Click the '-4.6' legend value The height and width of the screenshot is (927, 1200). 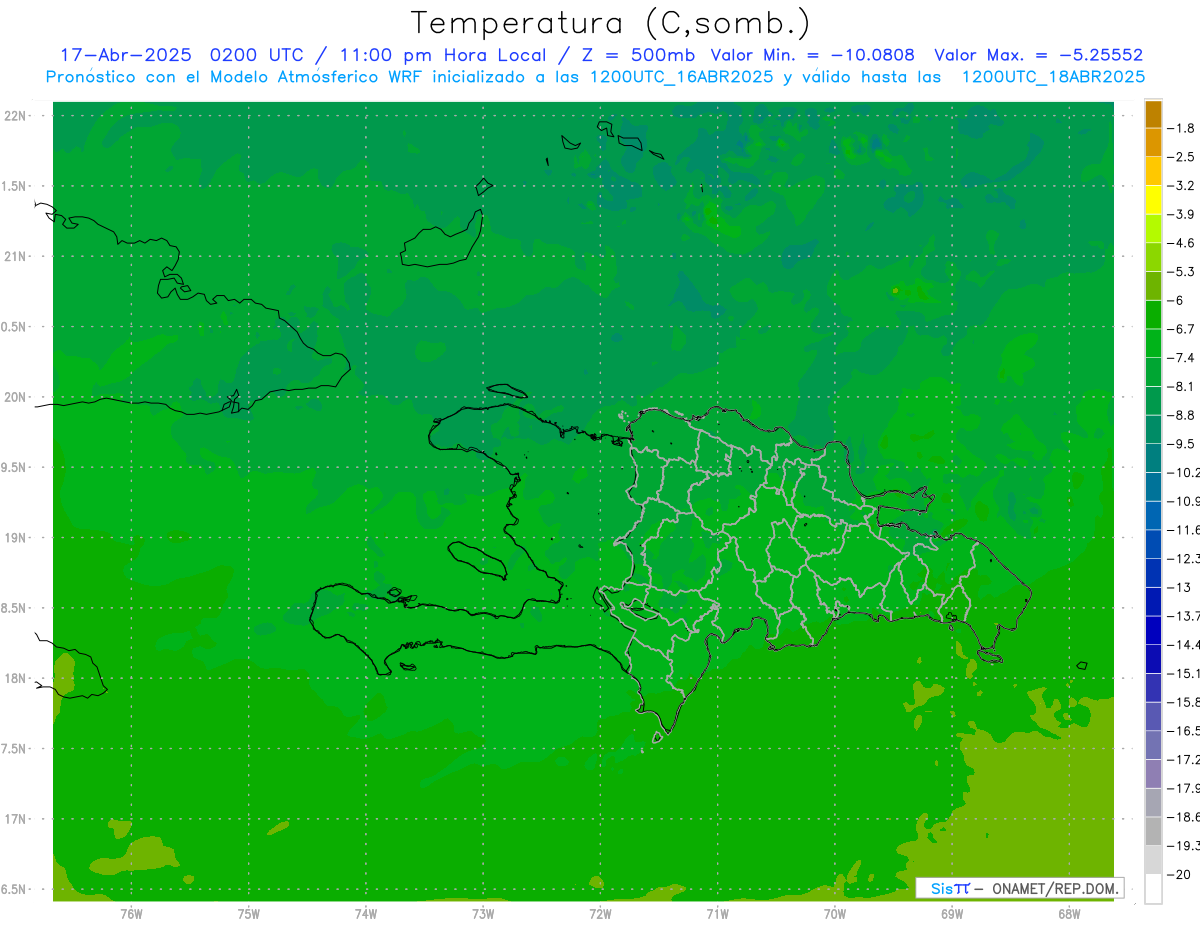click(x=1181, y=243)
